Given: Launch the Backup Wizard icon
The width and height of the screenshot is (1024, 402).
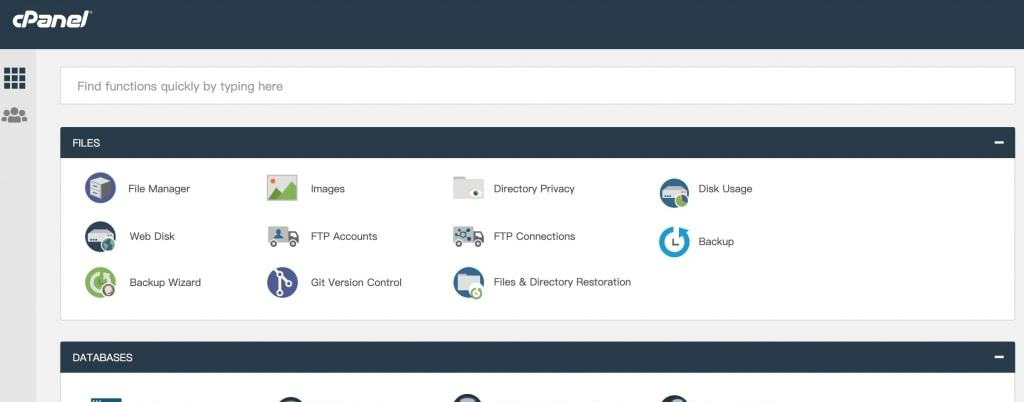Looking at the screenshot, I should tap(101, 283).
